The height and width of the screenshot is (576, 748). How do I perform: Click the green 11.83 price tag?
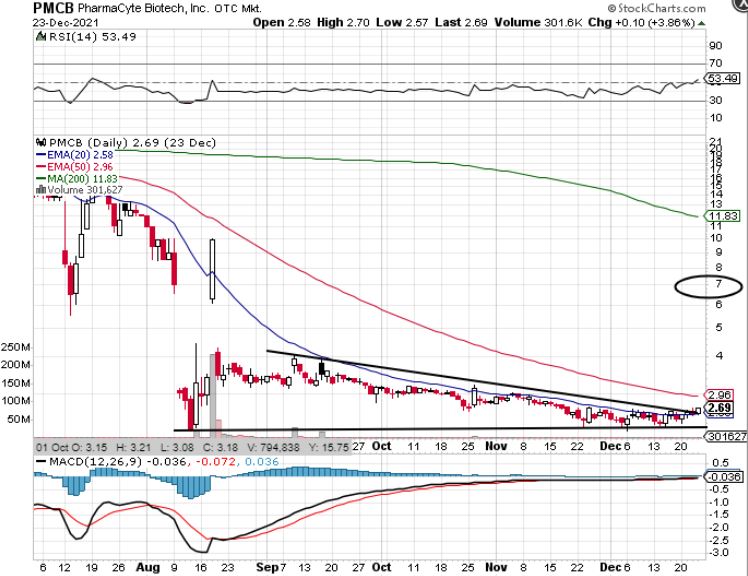click(x=722, y=216)
